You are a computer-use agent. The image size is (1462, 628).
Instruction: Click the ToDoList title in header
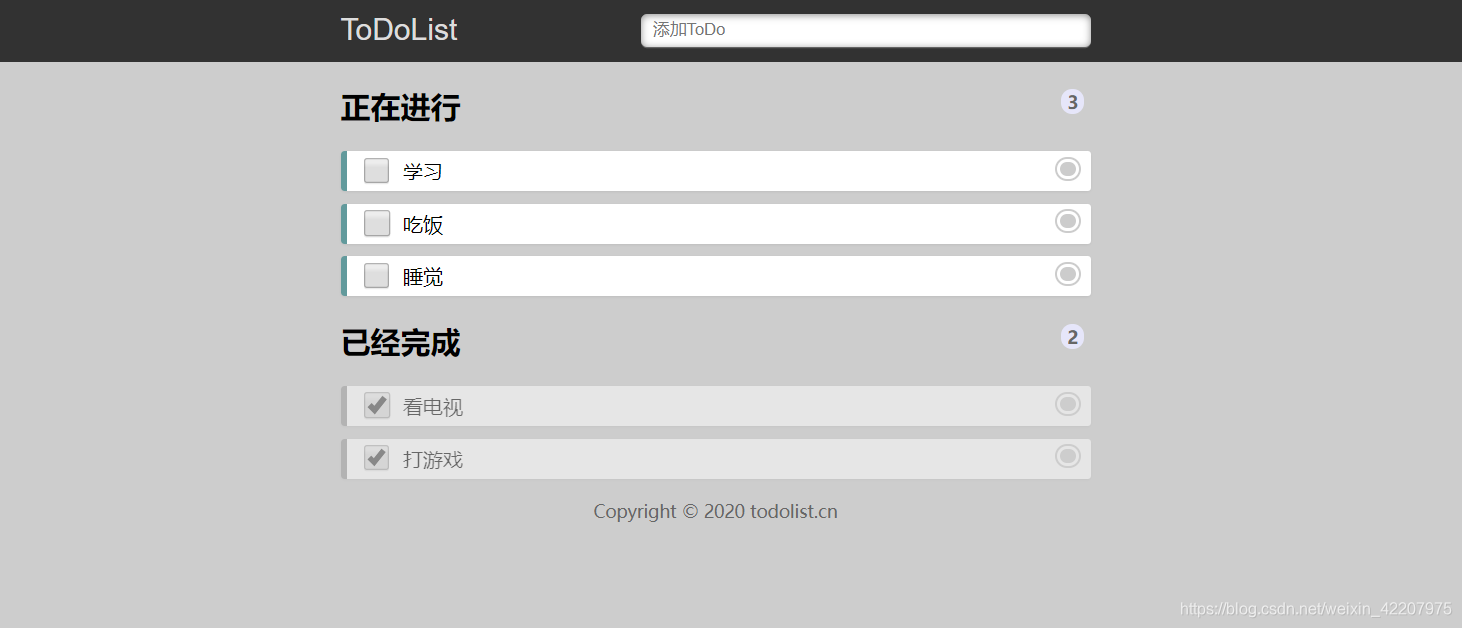click(x=399, y=30)
